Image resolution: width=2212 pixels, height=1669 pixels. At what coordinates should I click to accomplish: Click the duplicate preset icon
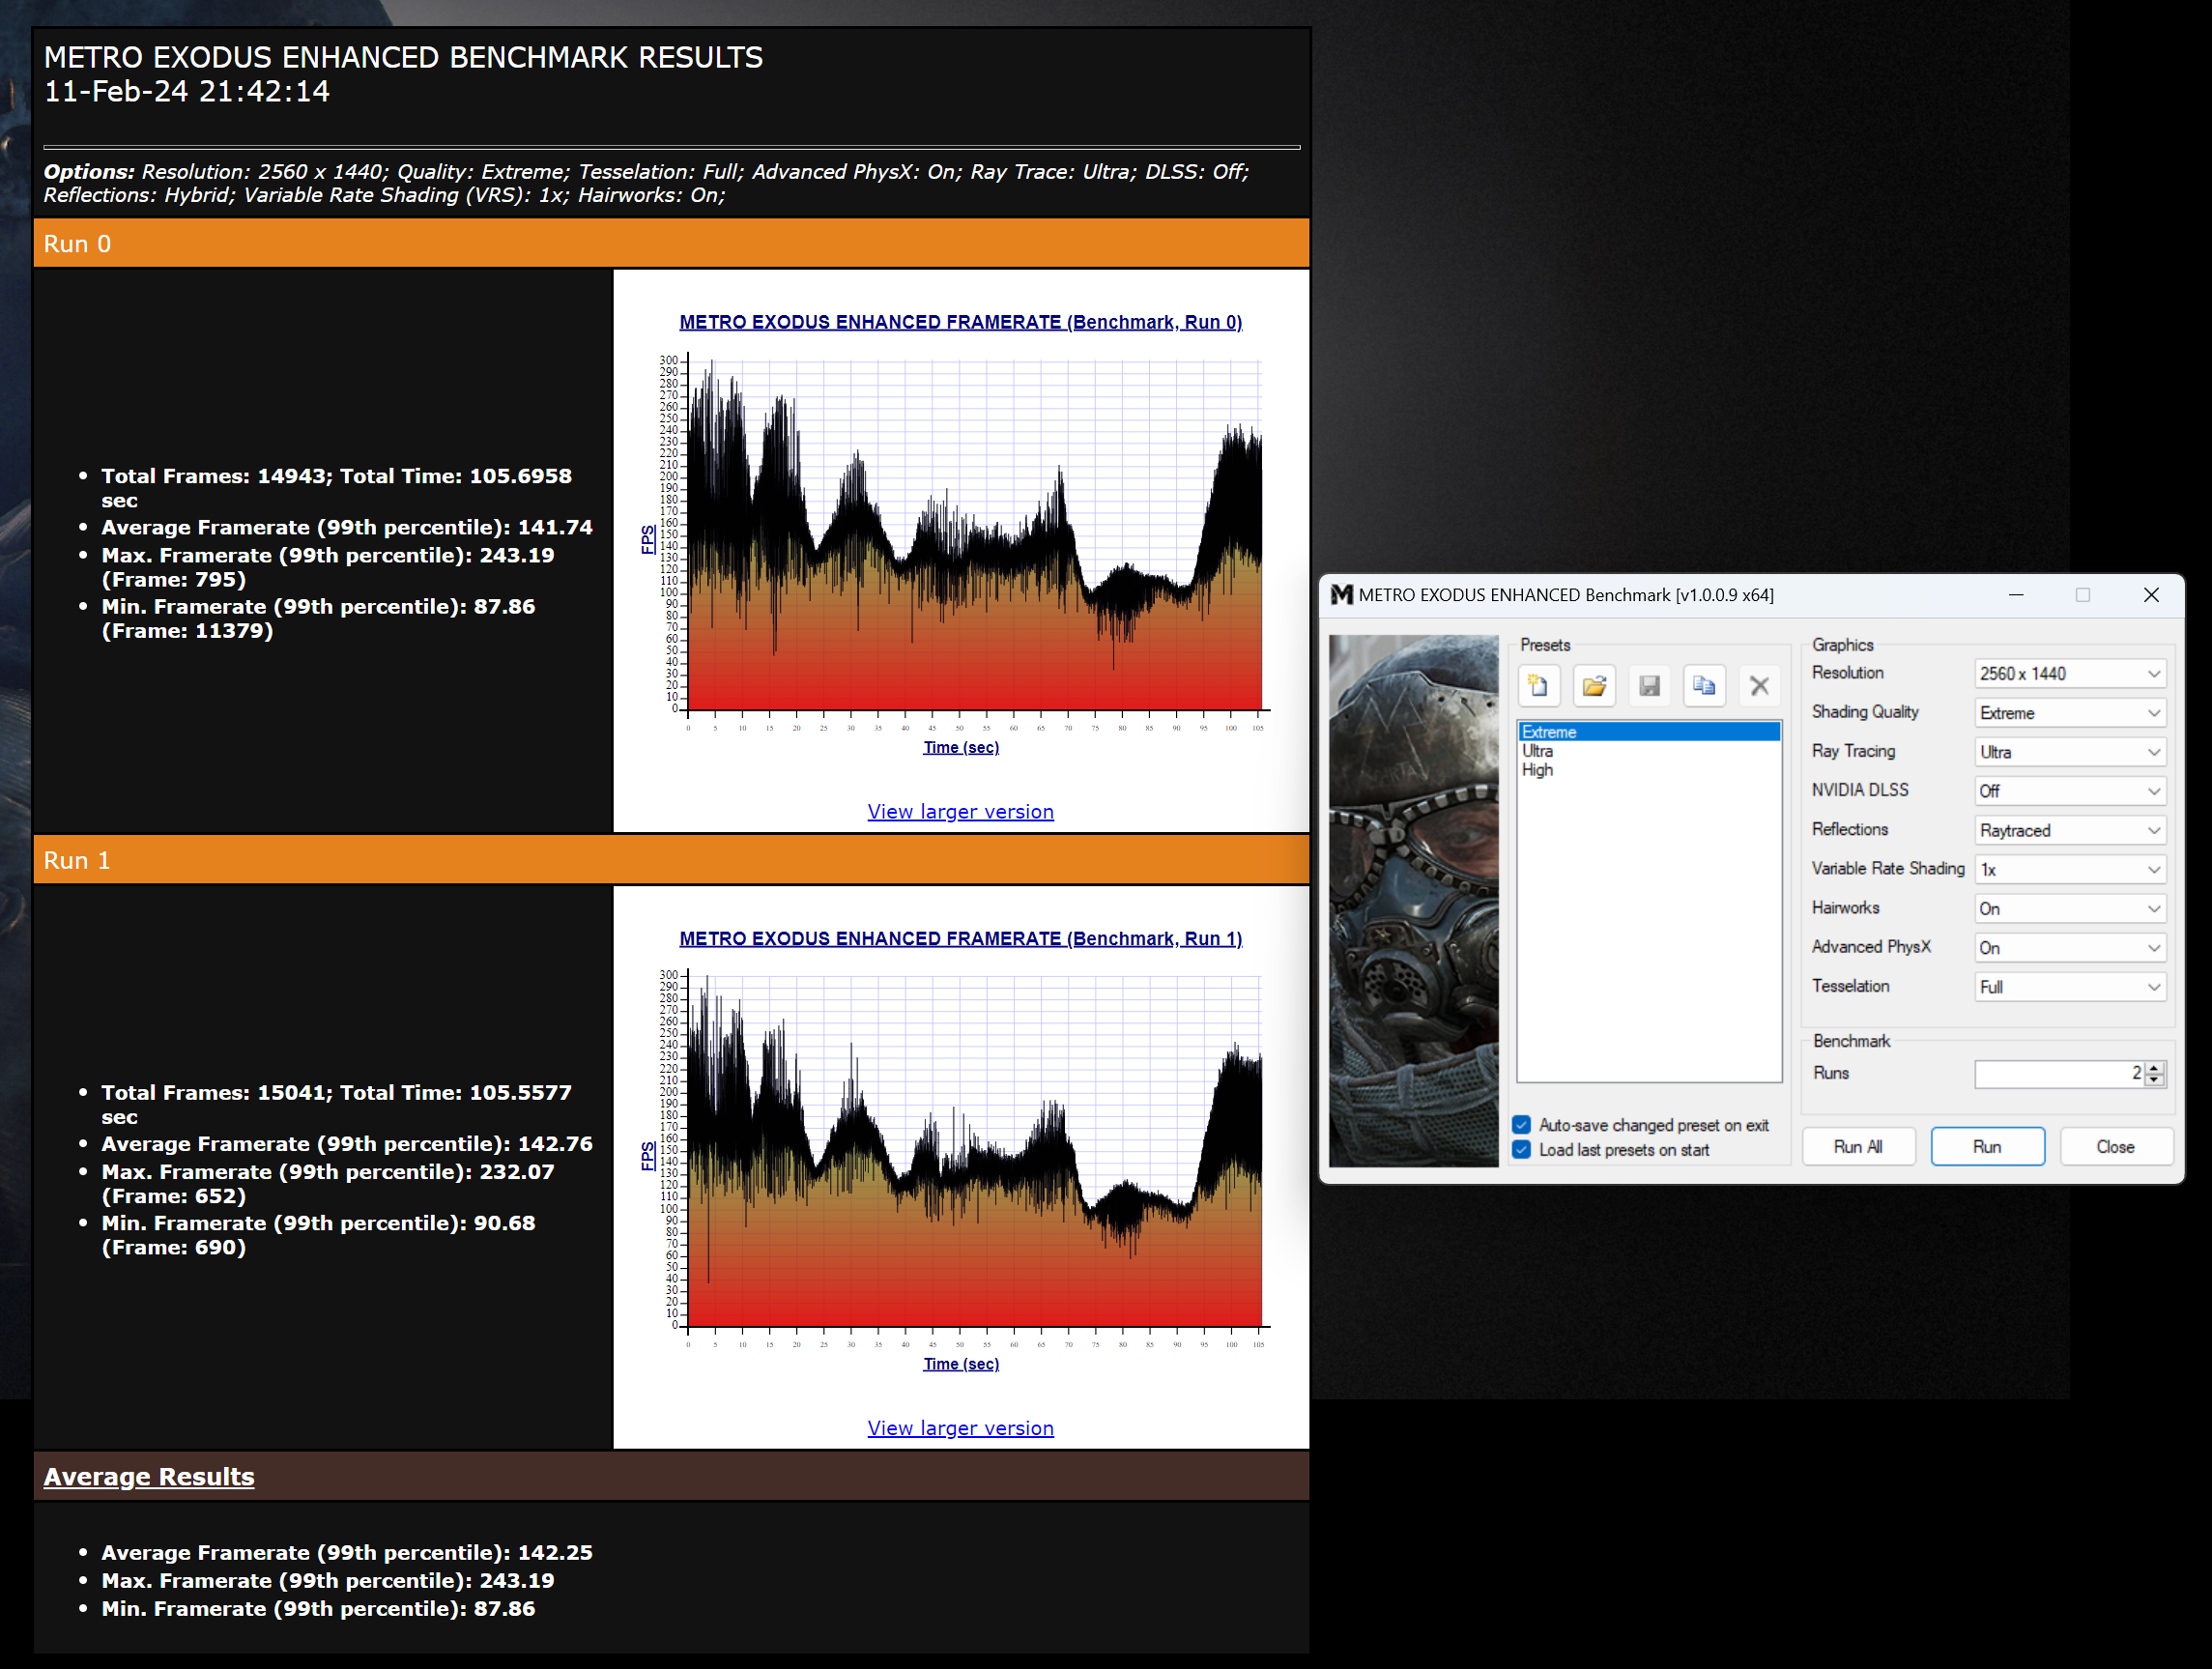(x=1704, y=686)
